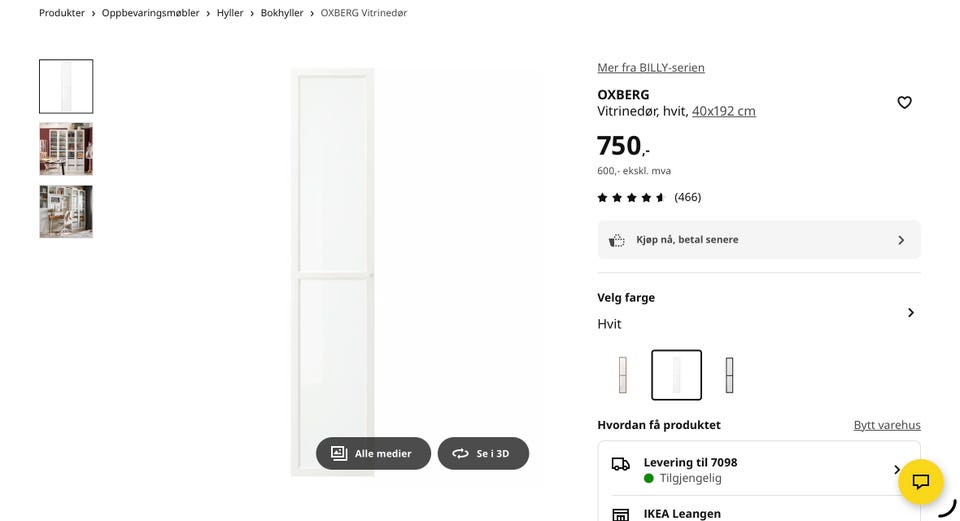Add OXBERG to favorites with heart icon
960x521 pixels.
pos(904,102)
